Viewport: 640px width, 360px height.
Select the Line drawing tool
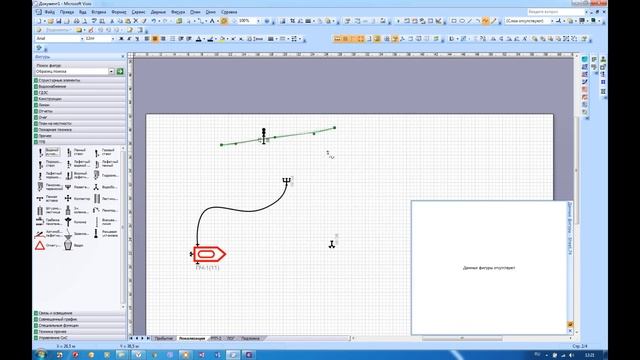point(469,21)
